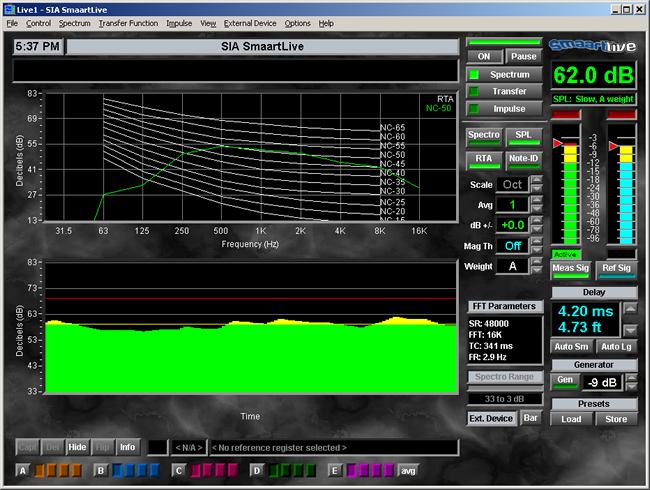The width and height of the screenshot is (650, 490).
Task: Increase the delay time up arrow
Action: tap(631, 308)
